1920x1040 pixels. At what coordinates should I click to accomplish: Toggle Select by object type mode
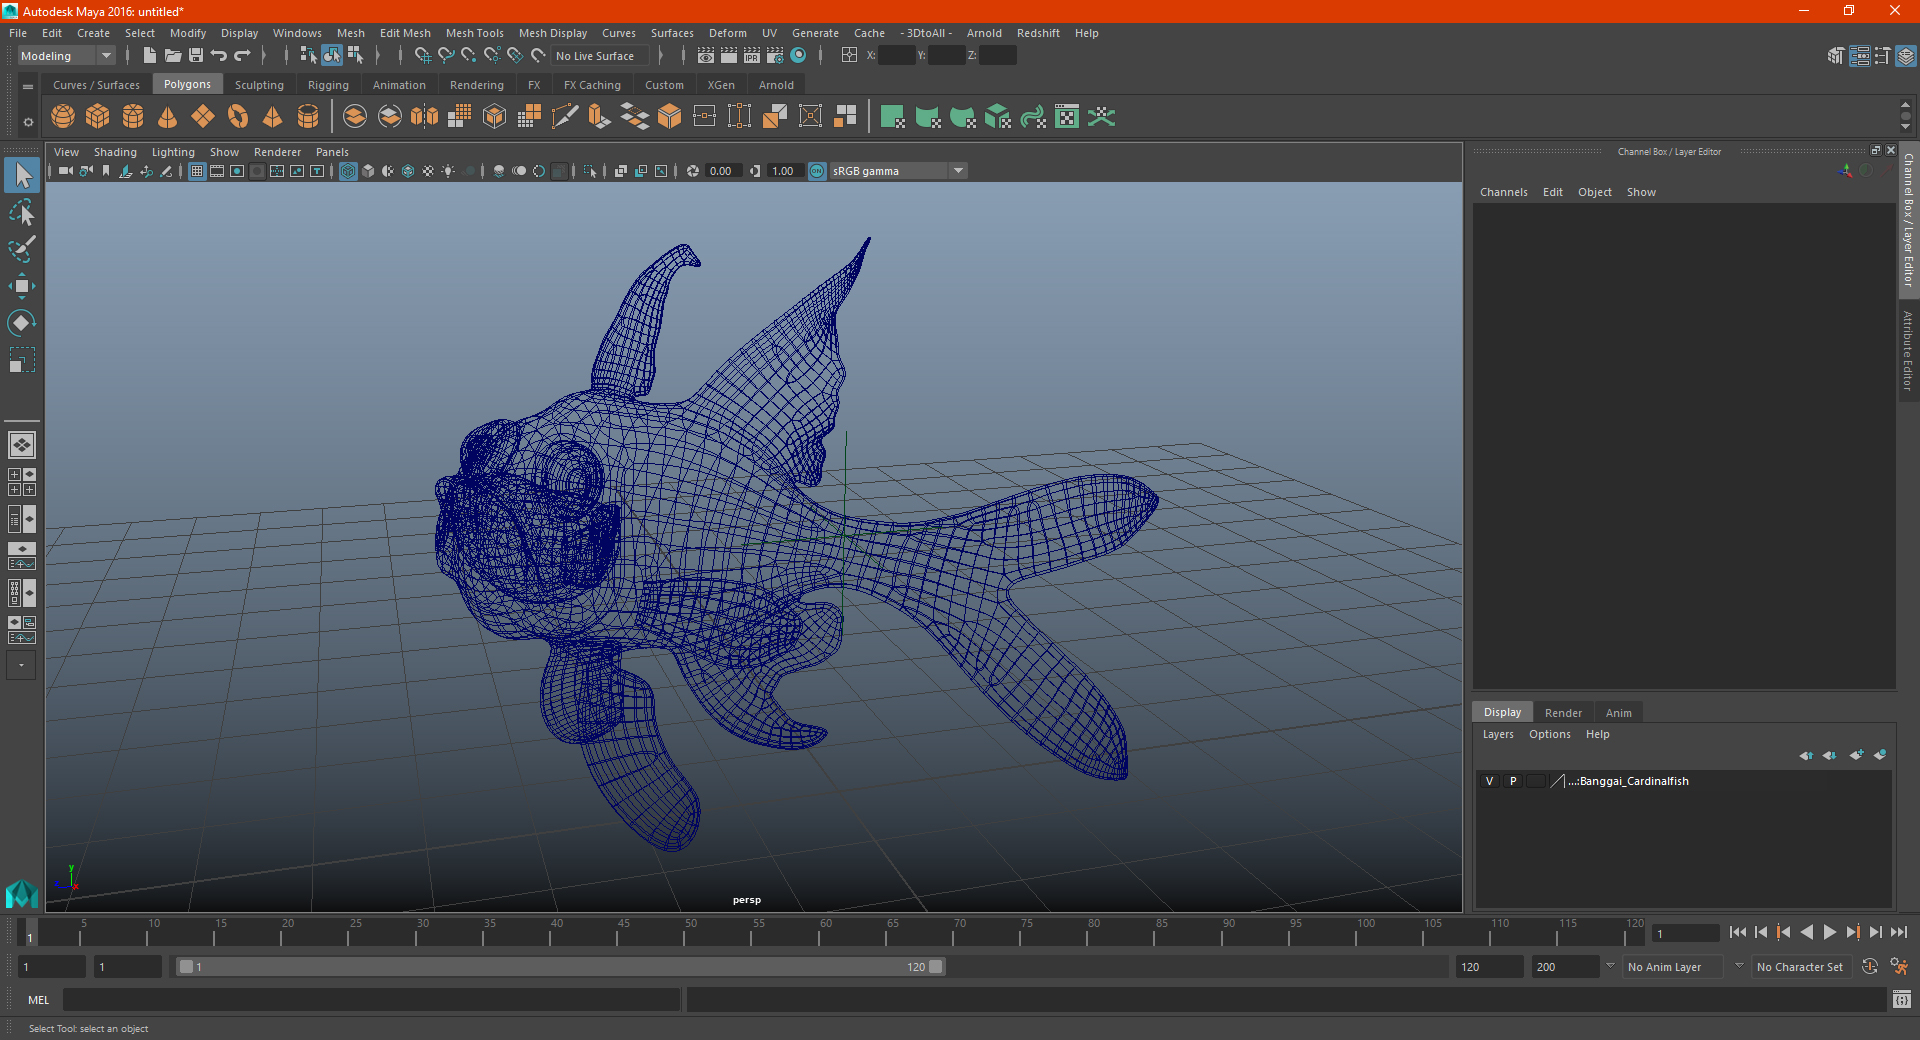(x=332, y=56)
